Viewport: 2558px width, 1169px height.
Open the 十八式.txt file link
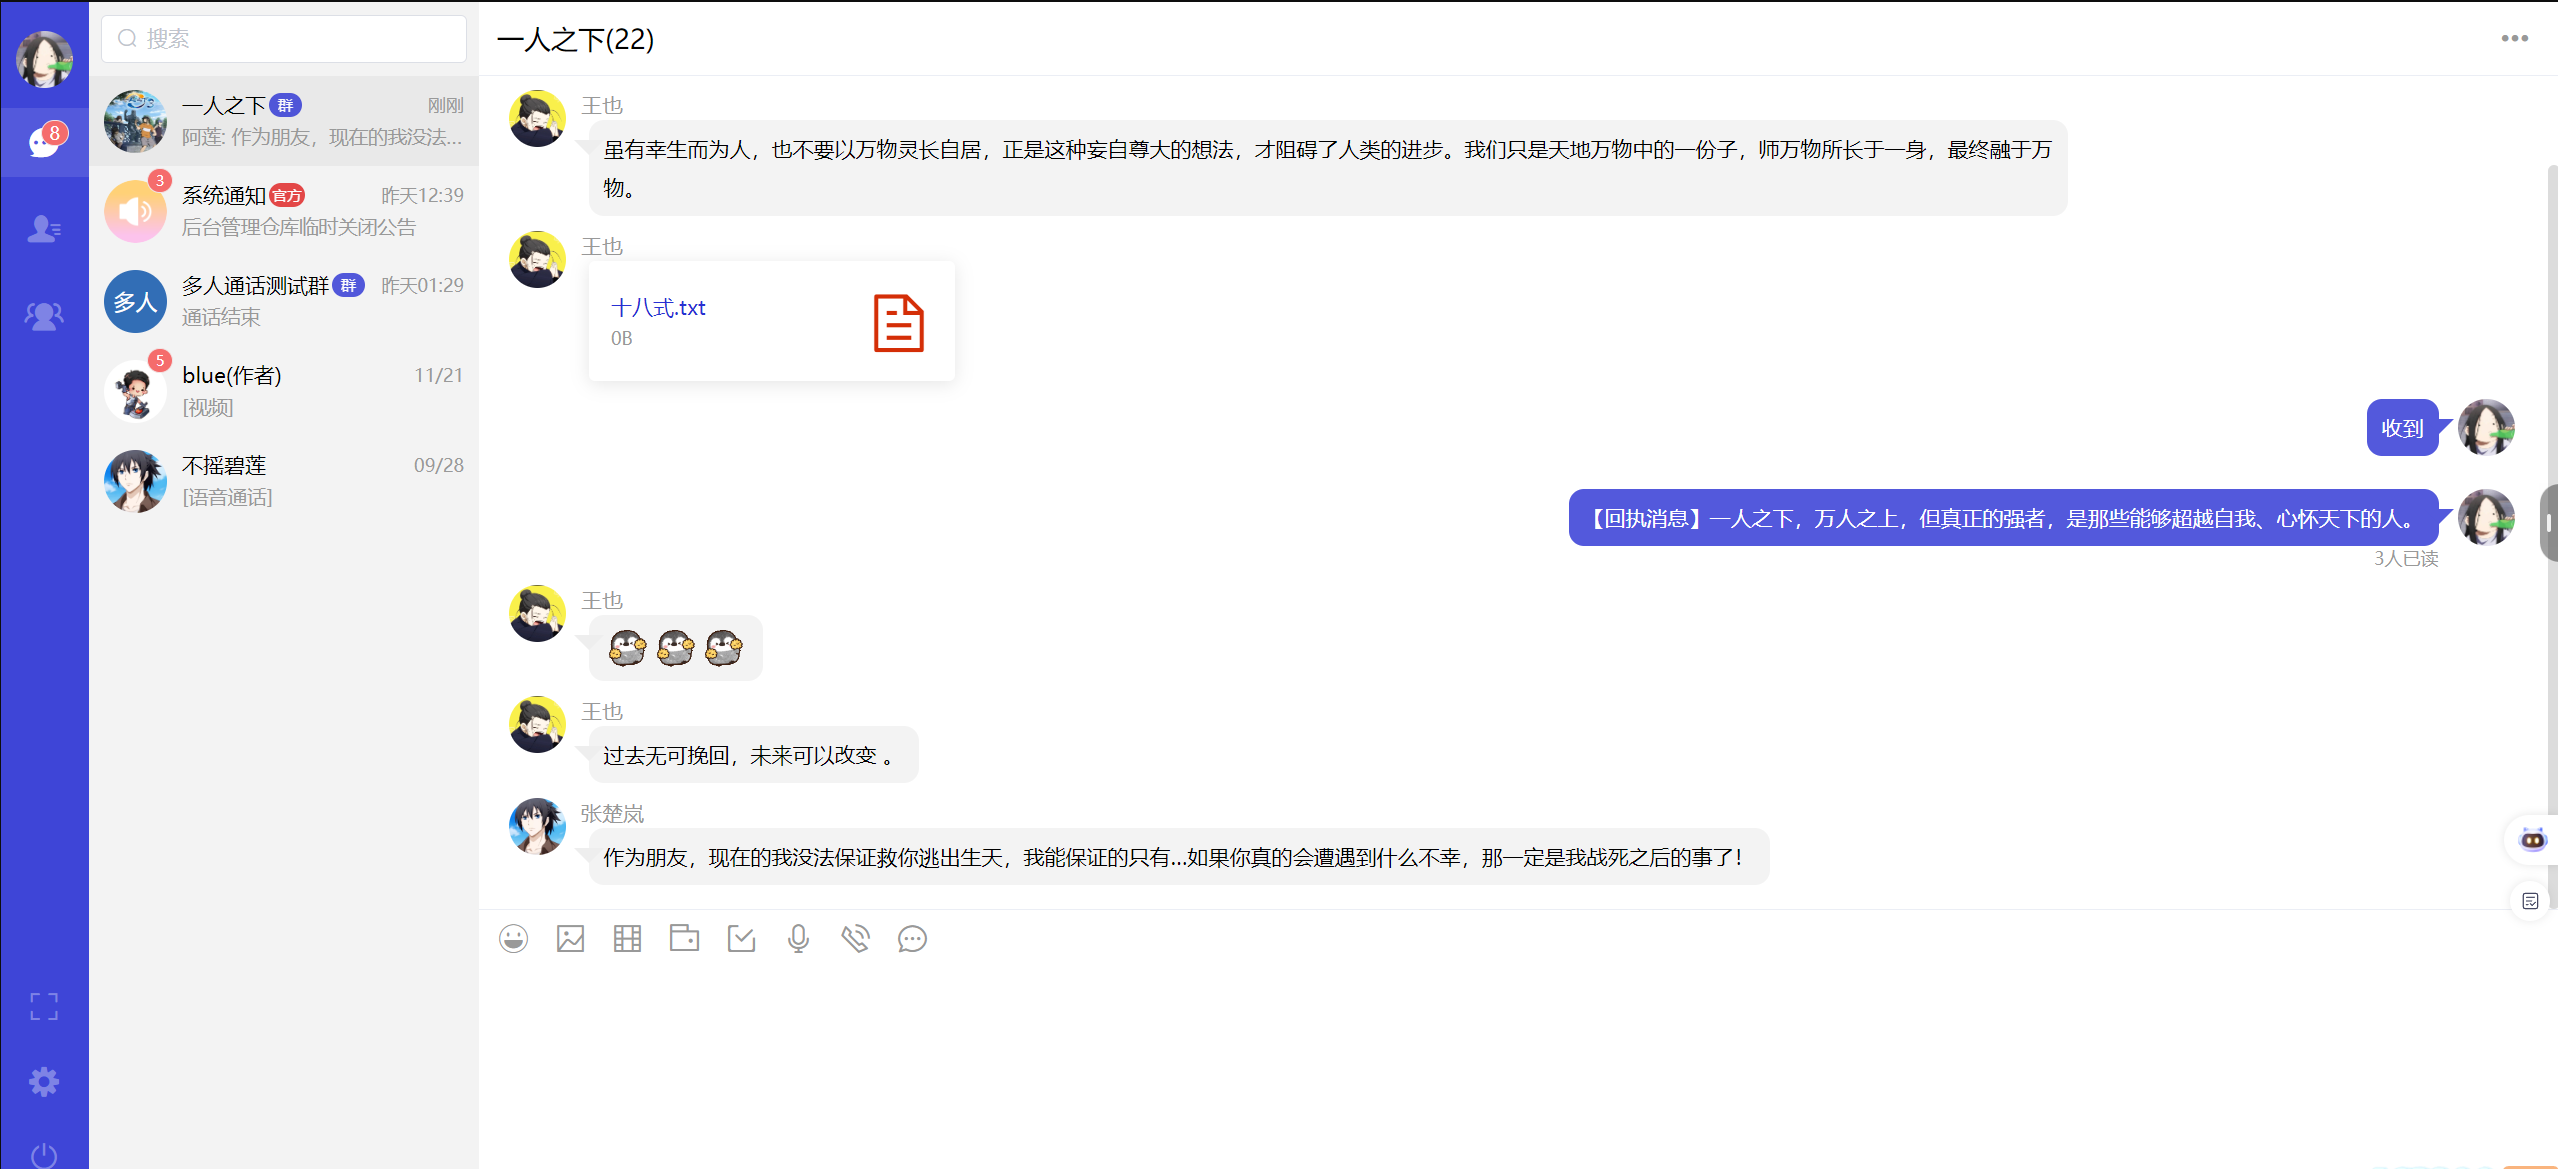click(658, 308)
